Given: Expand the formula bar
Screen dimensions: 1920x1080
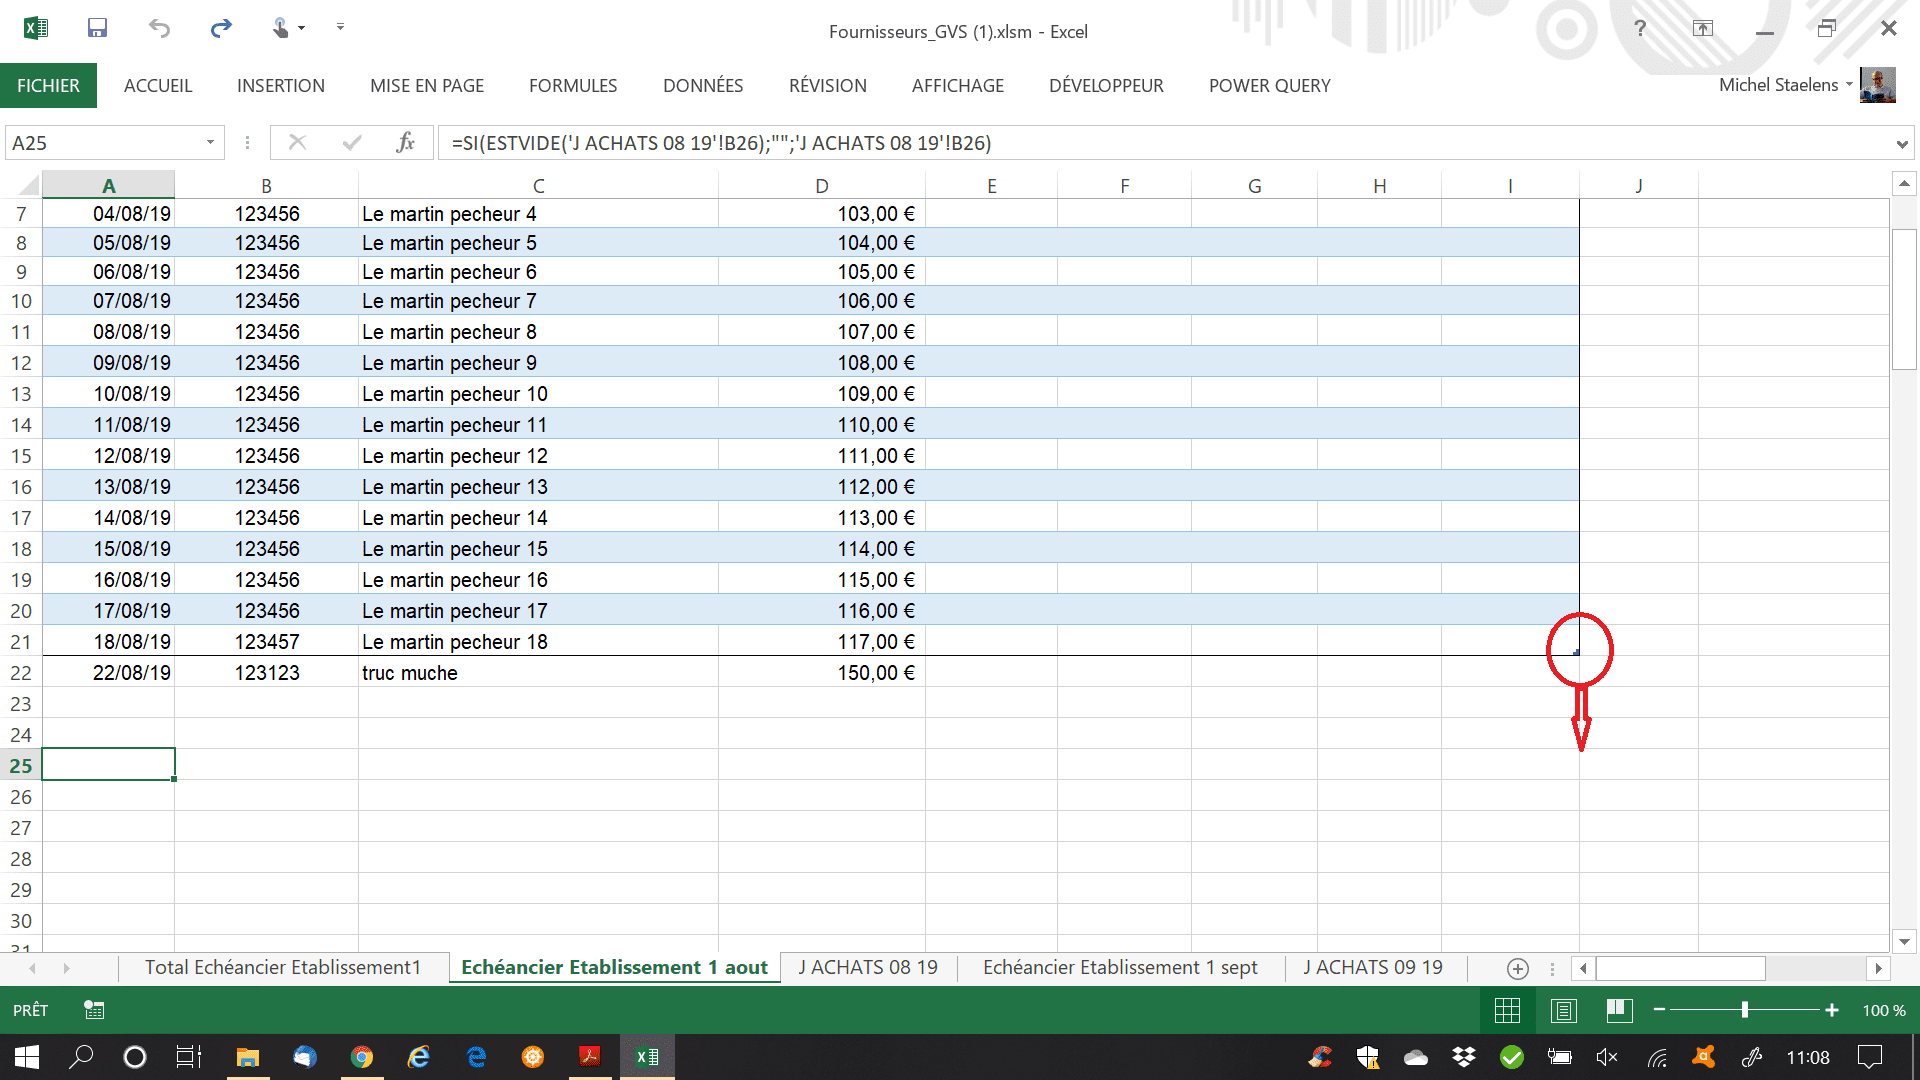Looking at the screenshot, I should point(1901,144).
